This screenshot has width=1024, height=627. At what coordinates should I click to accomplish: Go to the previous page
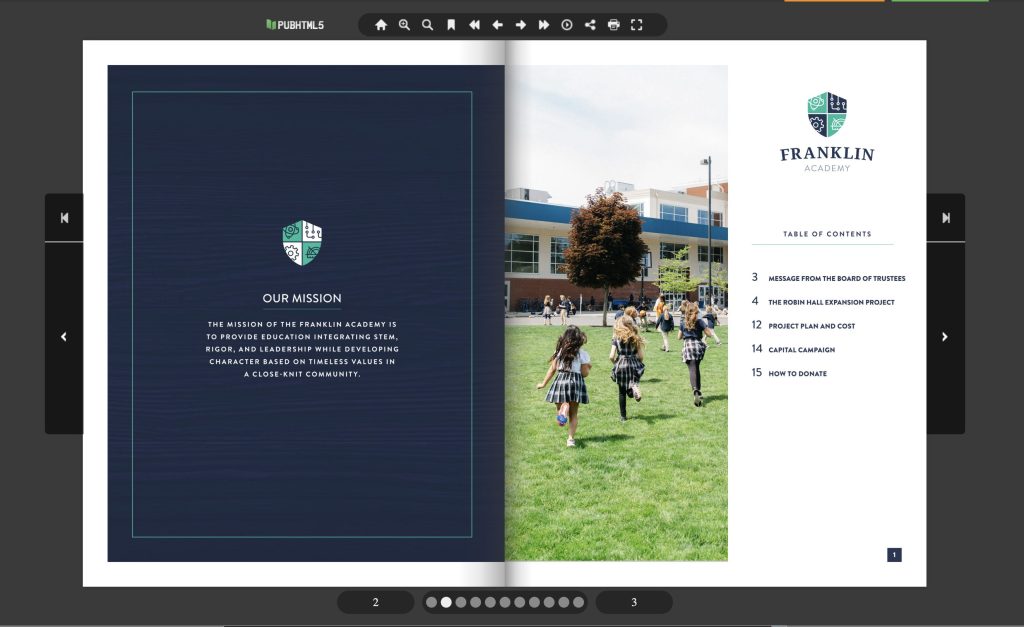(x=497, y=25)
